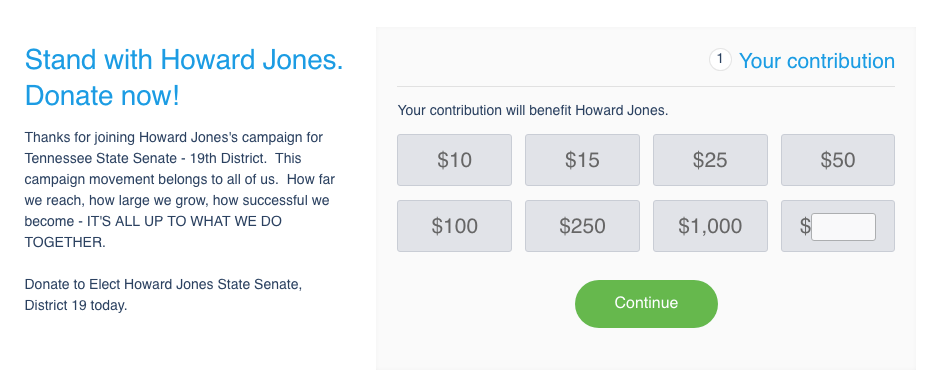The height and width of the screenshot is (384, 927).
Task: Click the green Continue button
Action: 646,304
